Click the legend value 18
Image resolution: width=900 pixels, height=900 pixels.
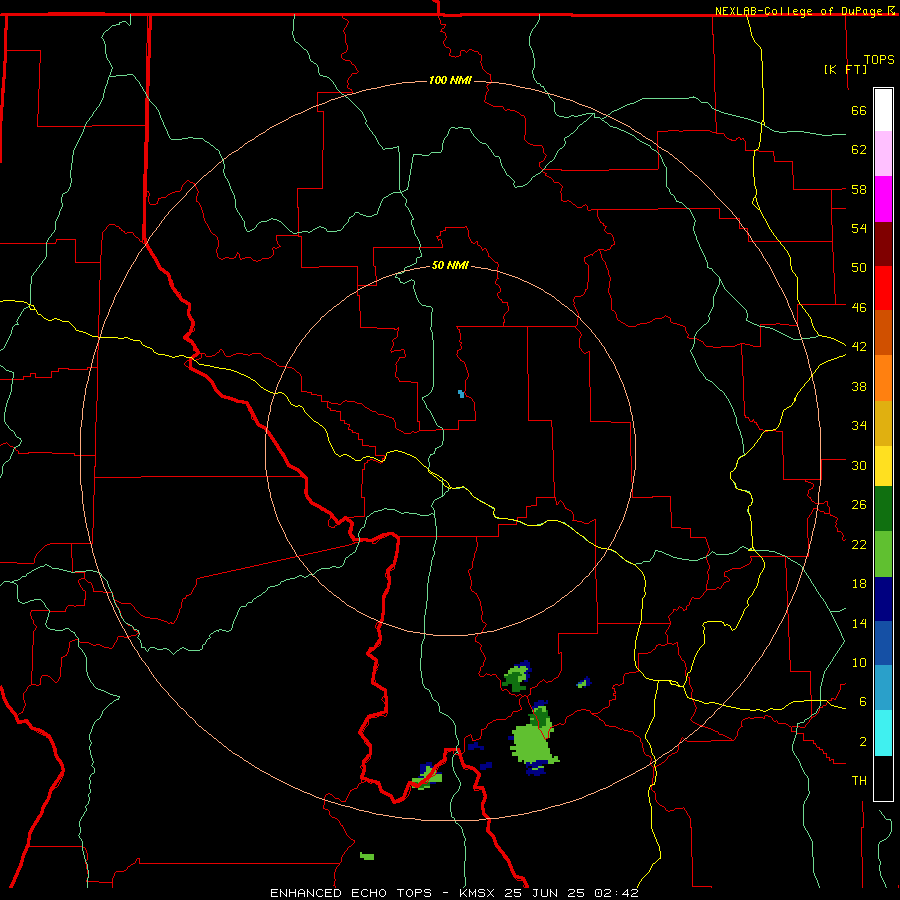point(859,584)
